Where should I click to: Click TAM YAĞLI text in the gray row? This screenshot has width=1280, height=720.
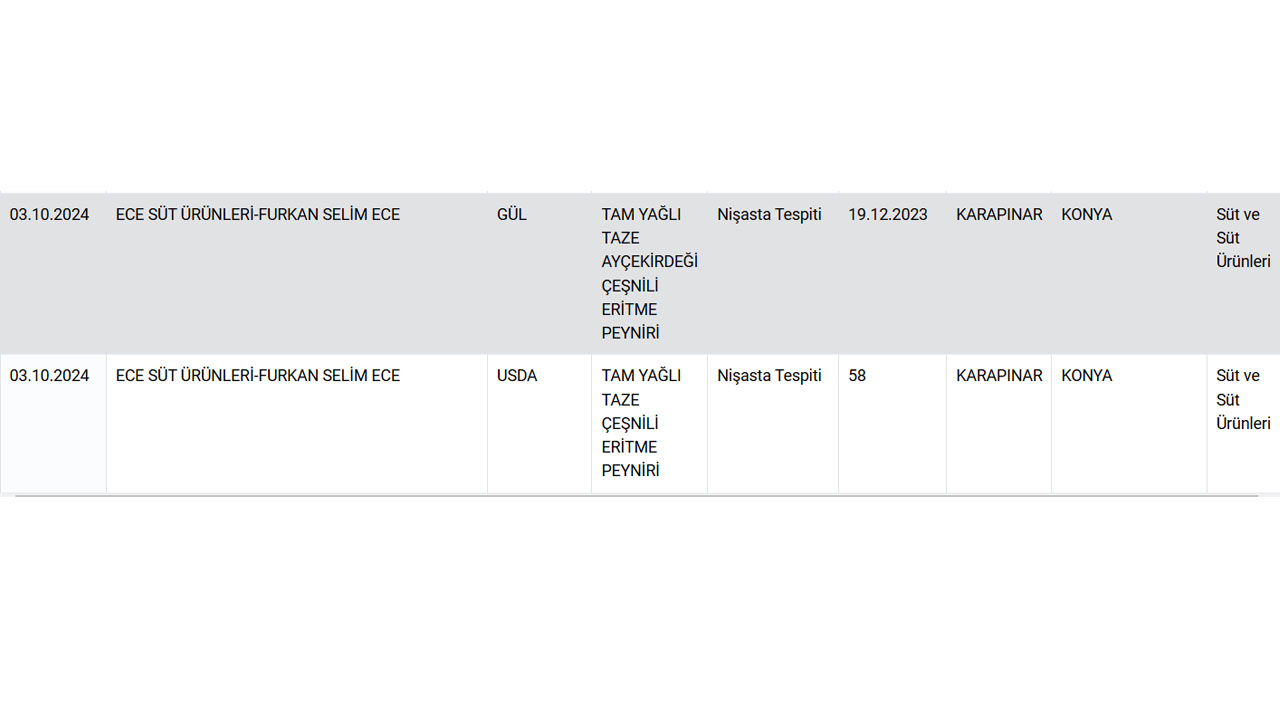point(641,215)
